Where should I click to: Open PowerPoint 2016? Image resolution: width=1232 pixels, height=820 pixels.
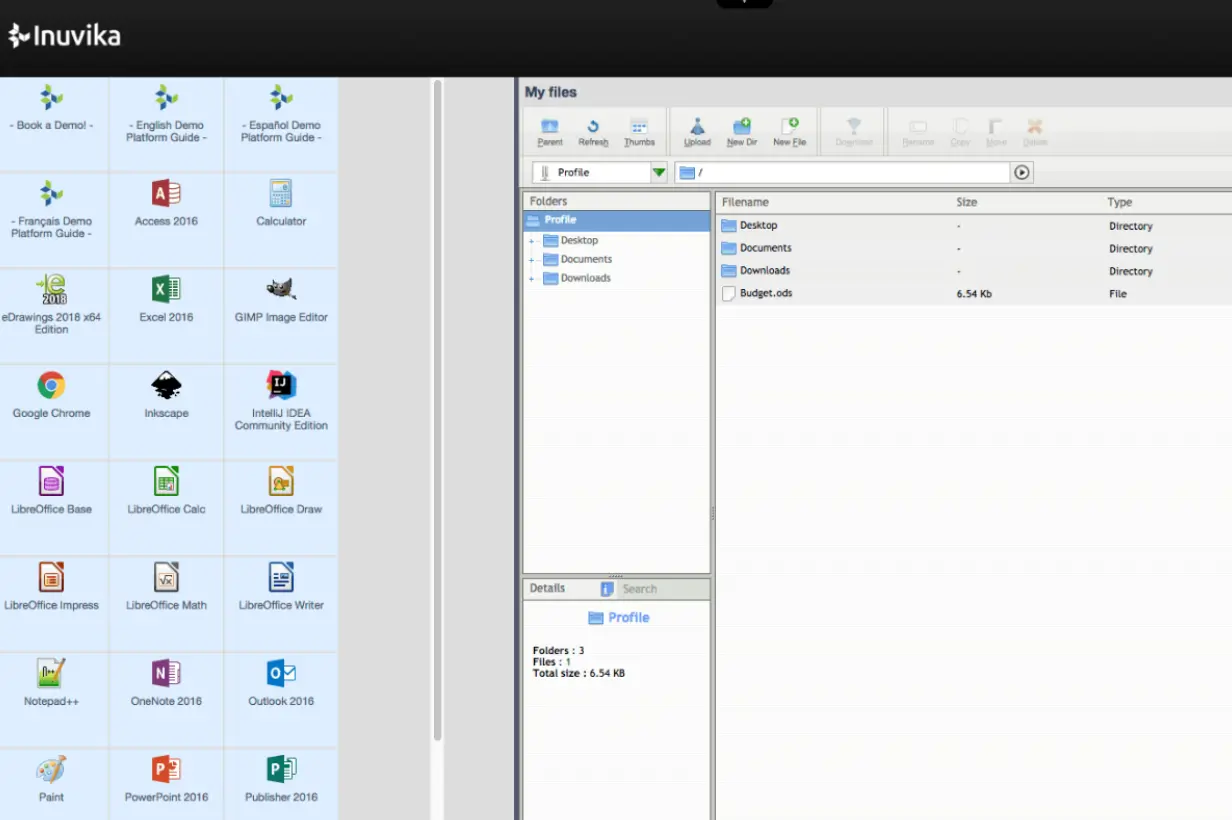166,780
